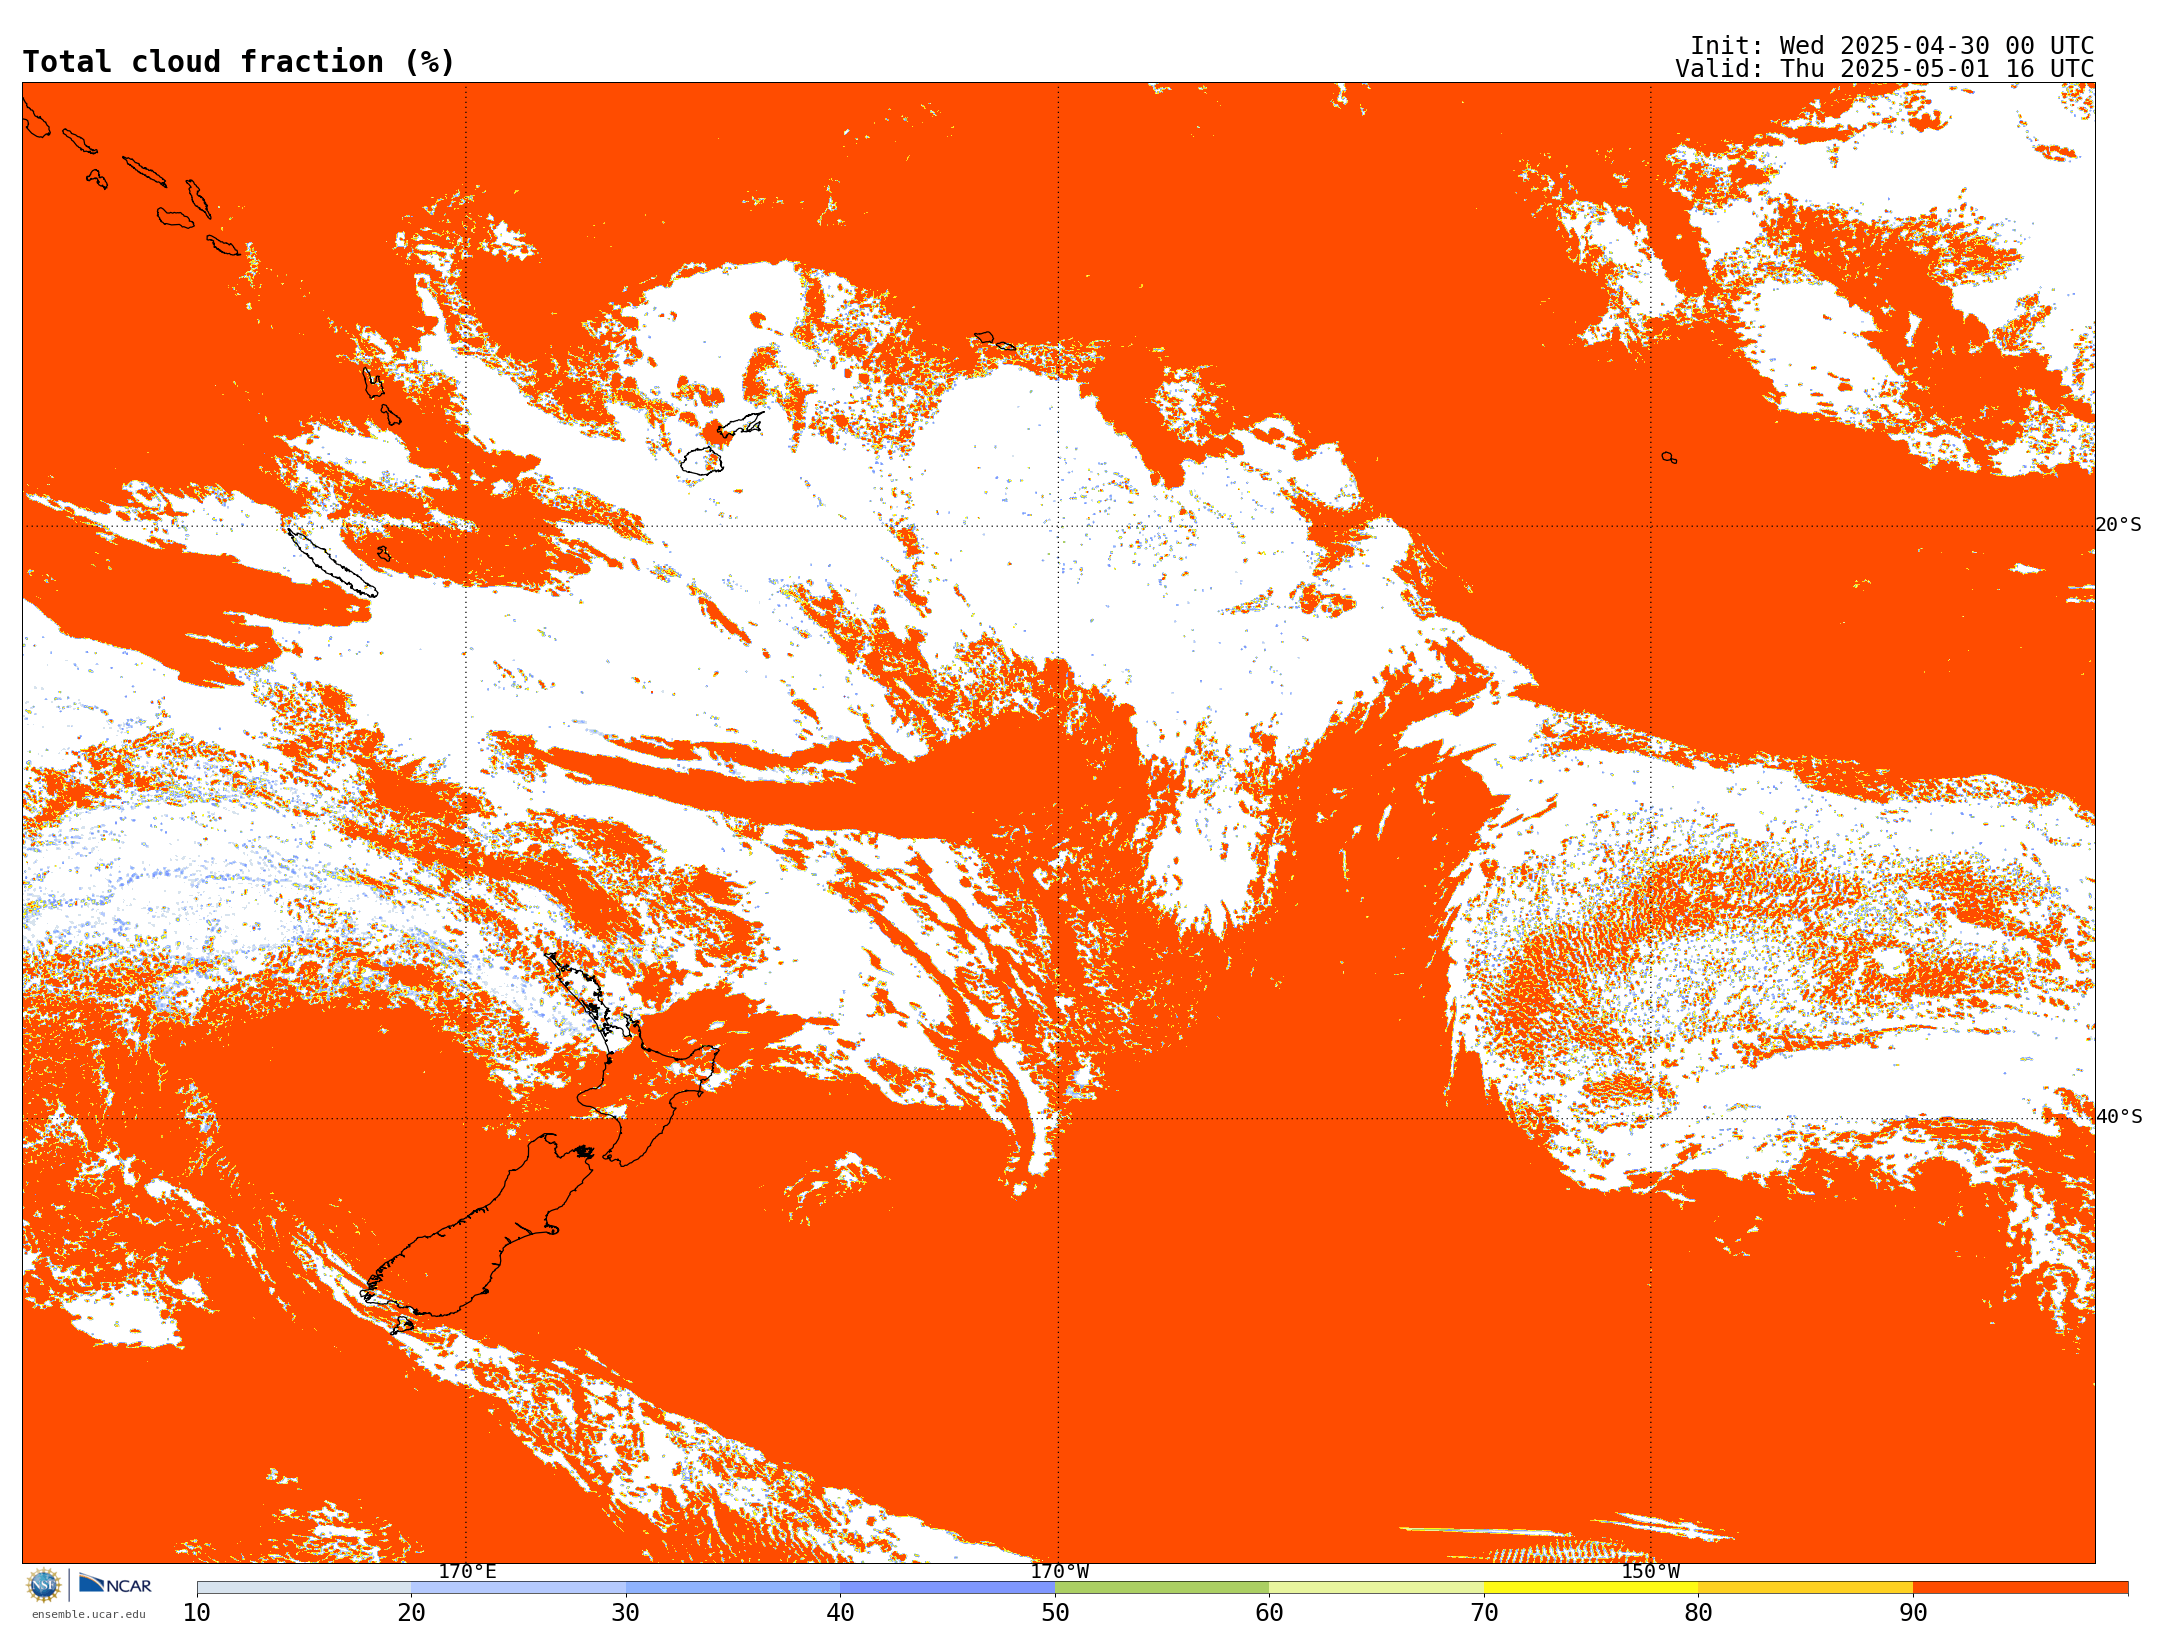The width and height of the screenshot is (2160, 1626).
Task: Click the colorbar tick label 90
Action: (x=1913, y=1613)
